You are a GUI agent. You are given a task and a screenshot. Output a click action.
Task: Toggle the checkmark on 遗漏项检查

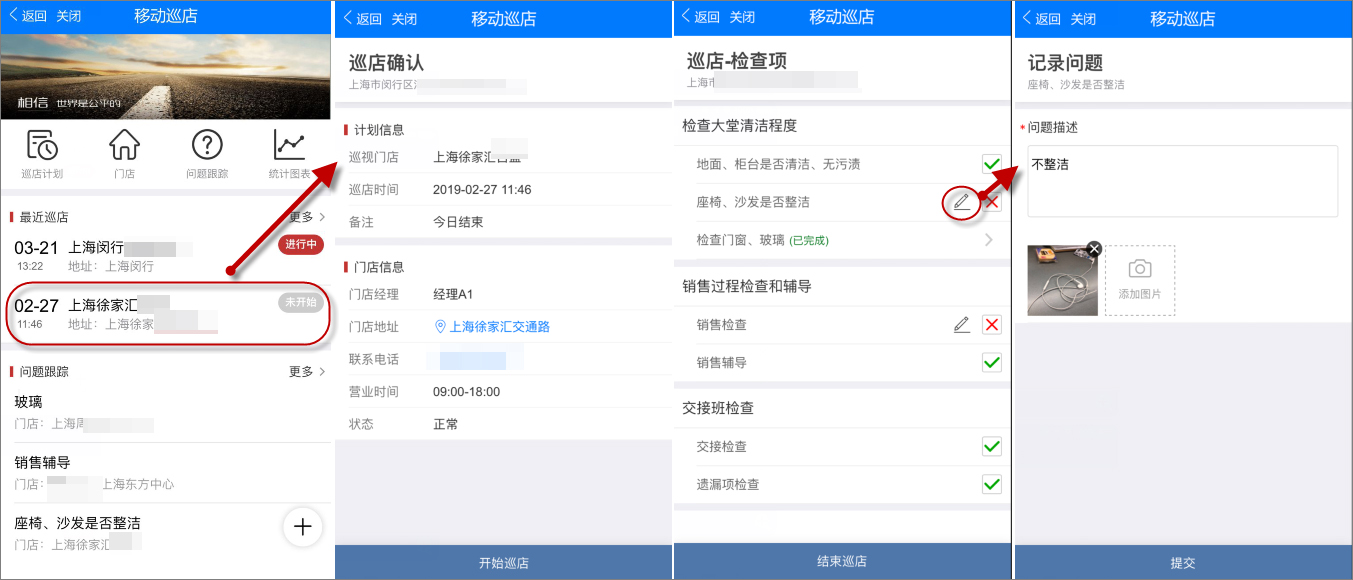tap(991, 485)
